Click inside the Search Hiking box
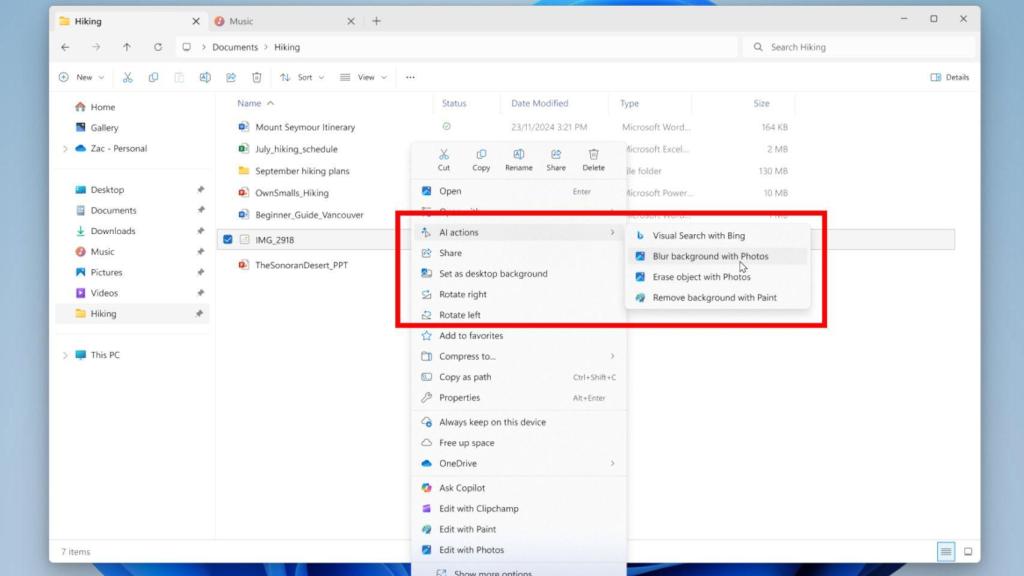This screenshot has height=576, width=1024. (860, 47)
